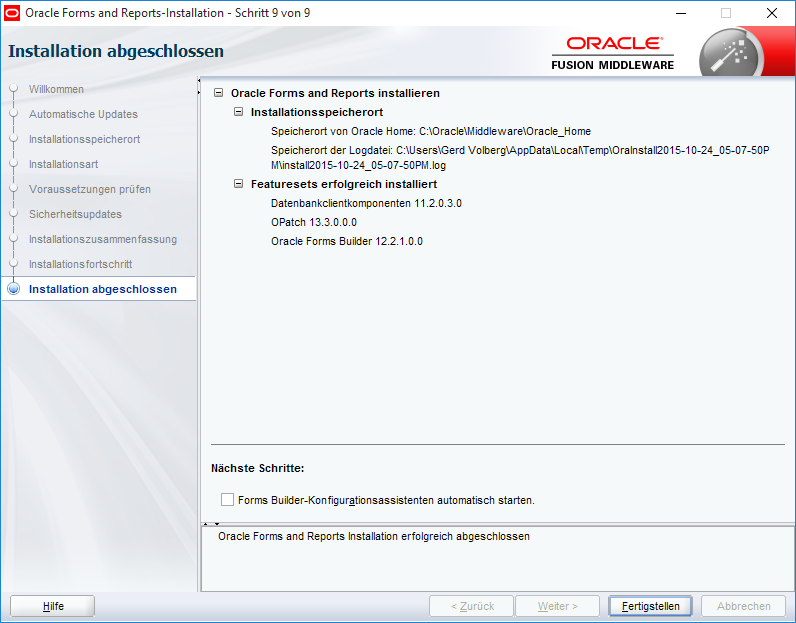This screenshot has width=796, height=623.
Task: Click the disabled Abbrechen button
Action: (743, 606)
